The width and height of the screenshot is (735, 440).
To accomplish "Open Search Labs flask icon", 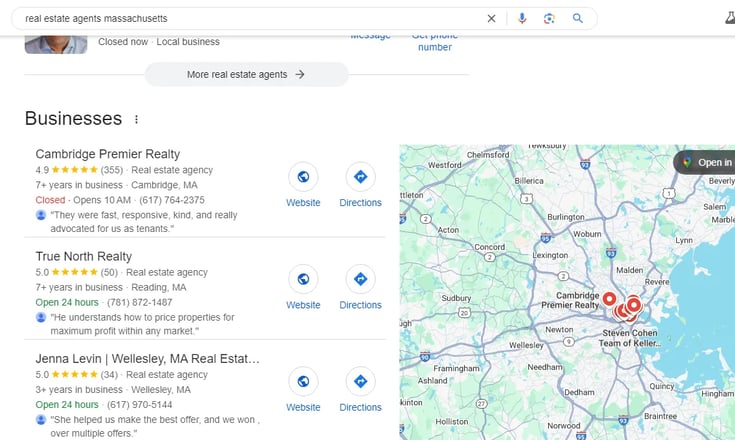I will [x=730, y=18].
